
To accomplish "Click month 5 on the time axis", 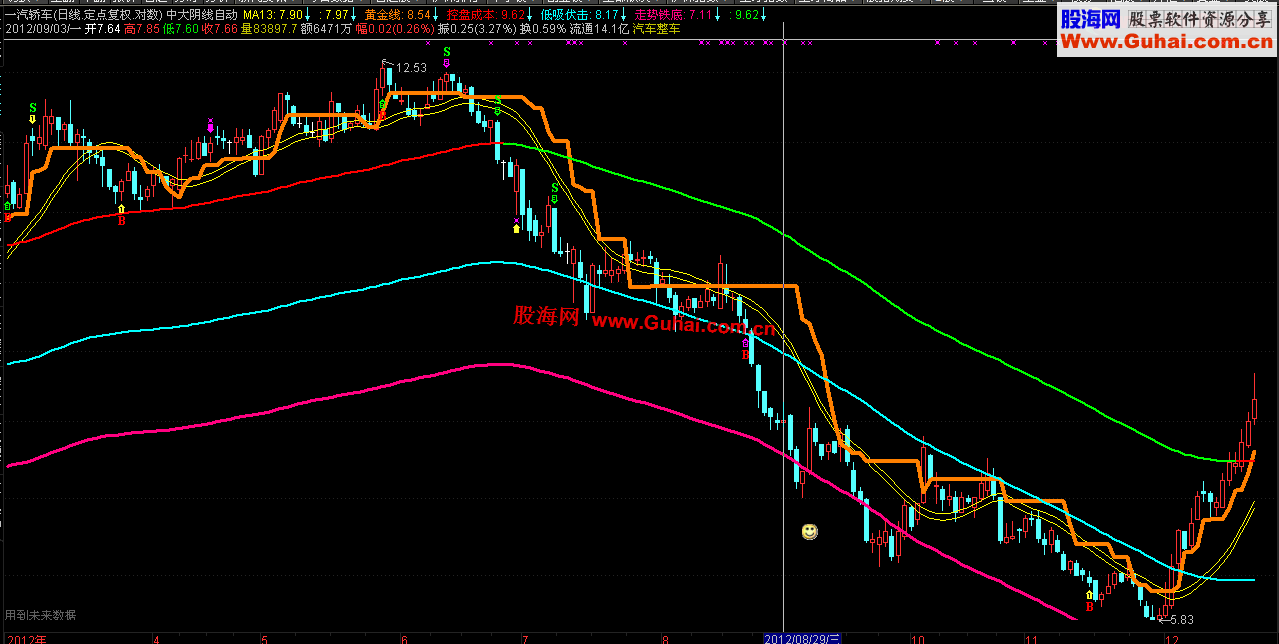I will pyautogui.click(x=264, y=638).
